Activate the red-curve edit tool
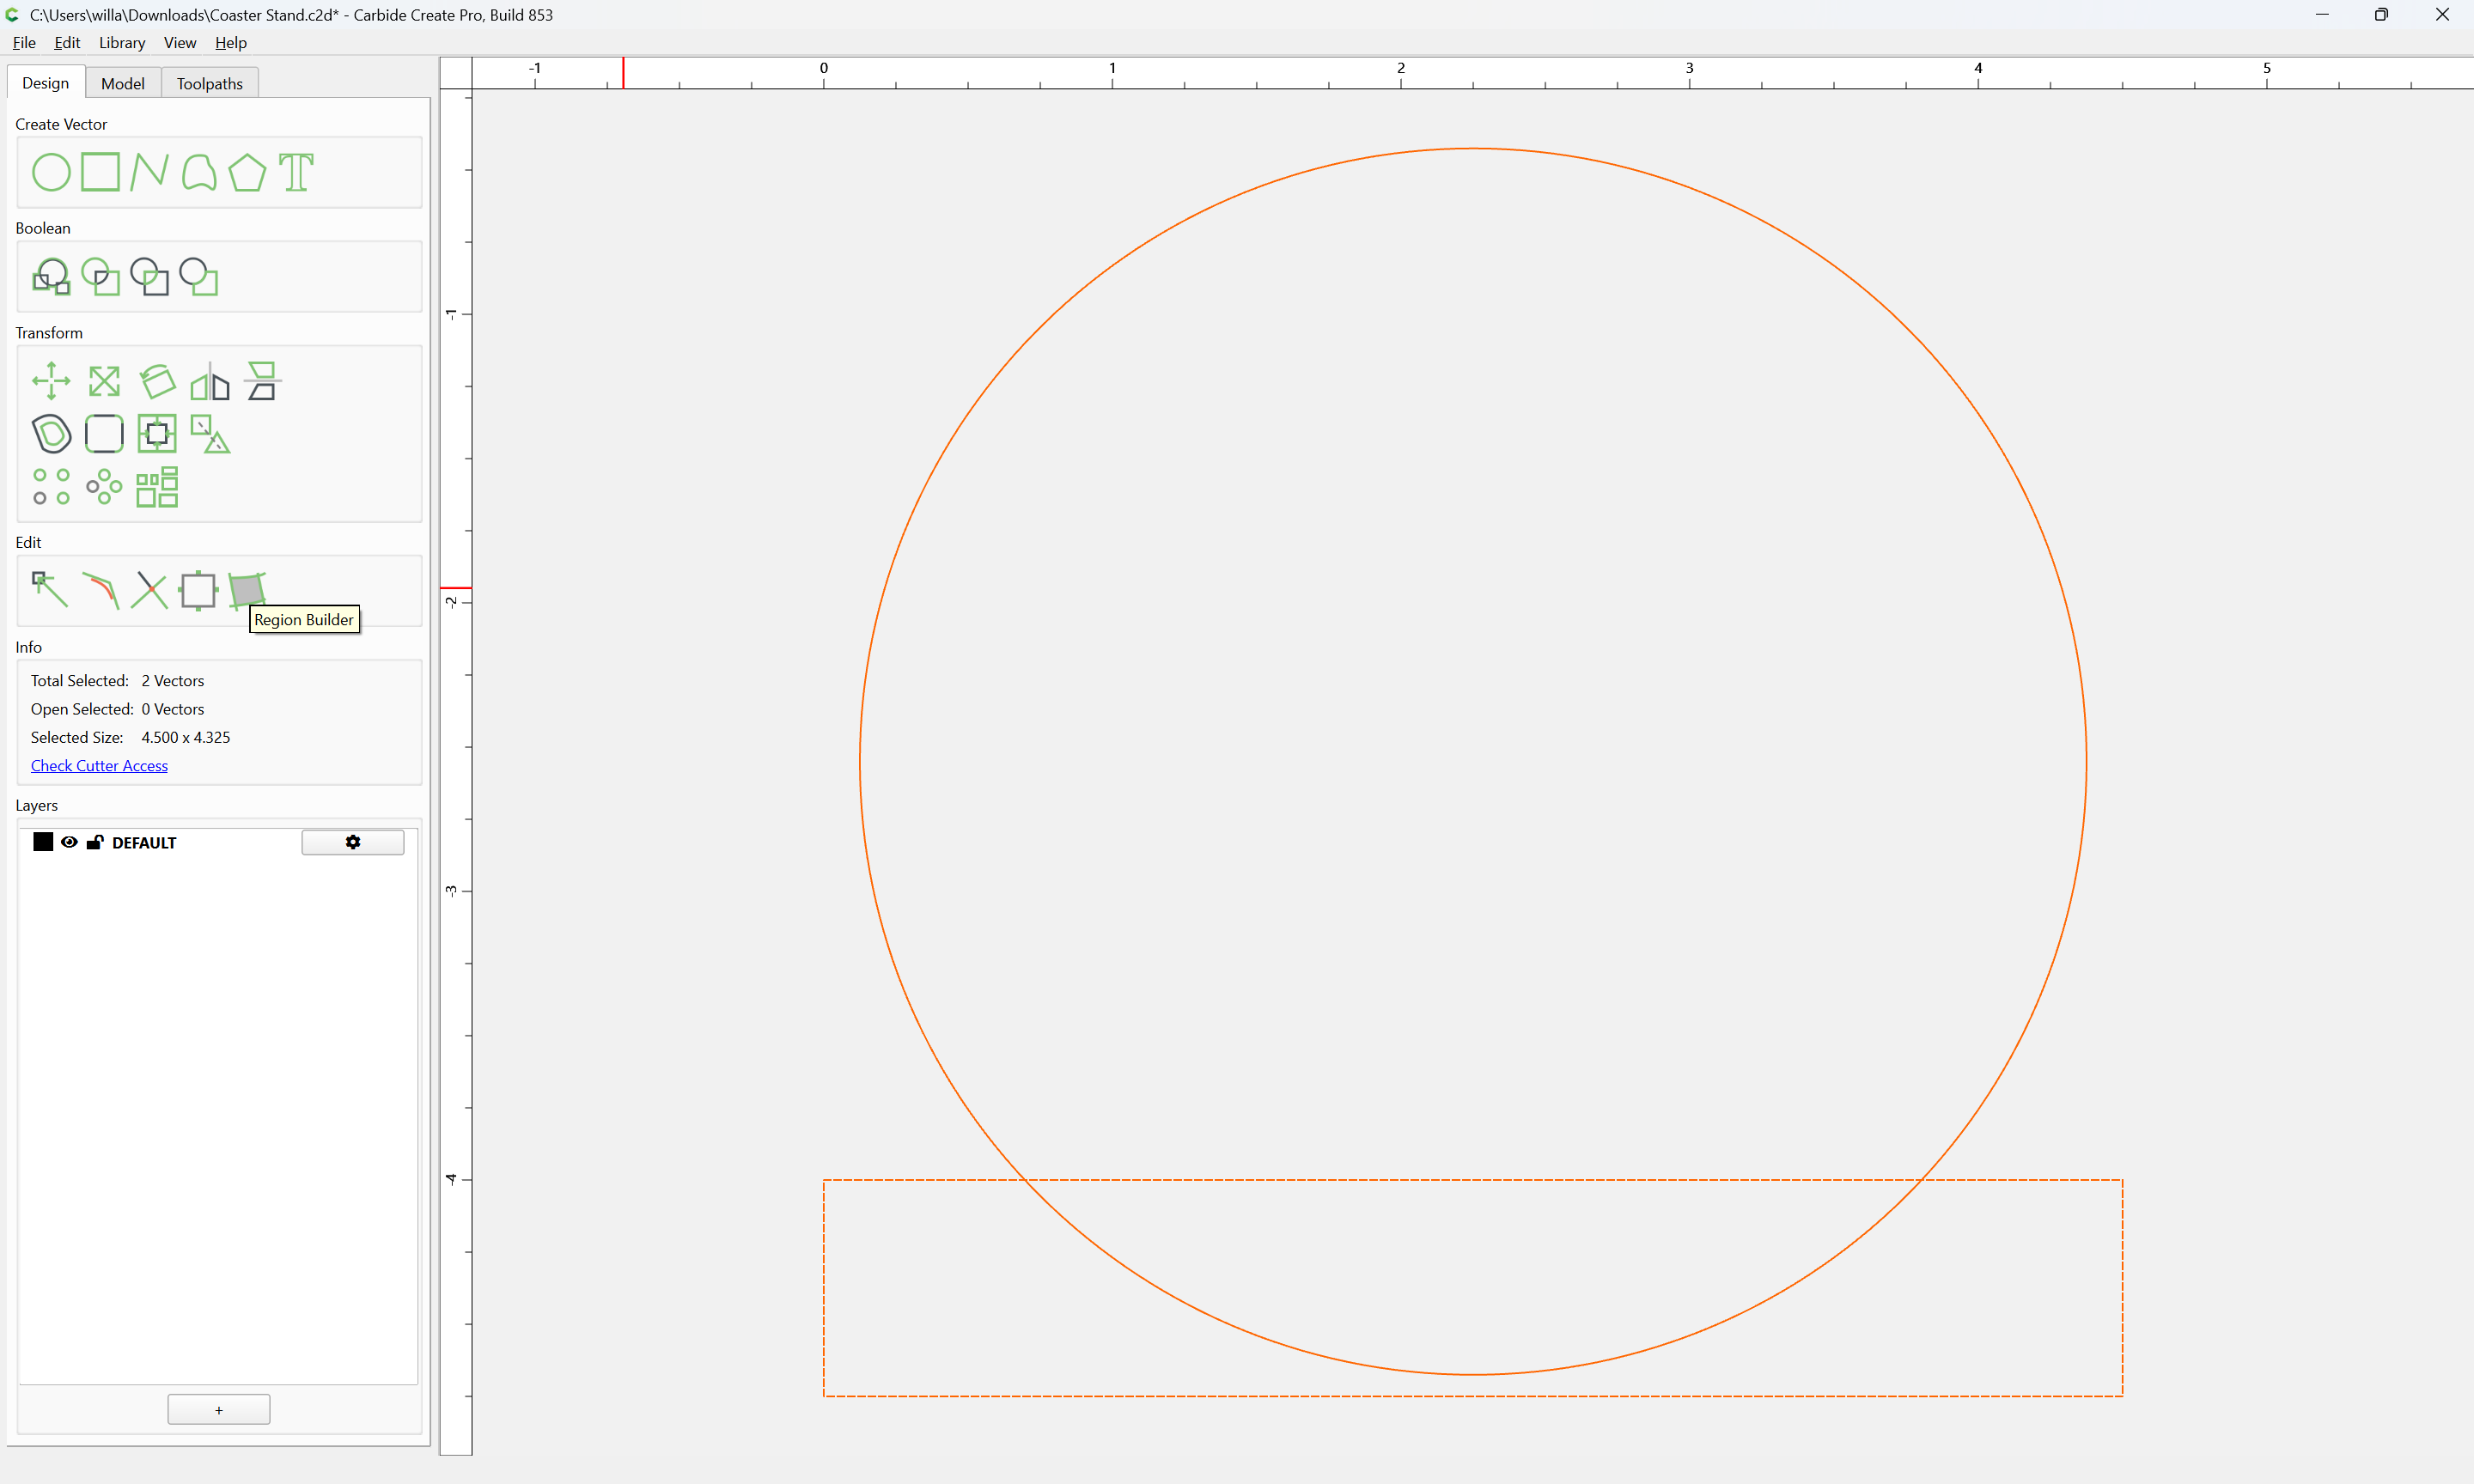Screen dimensions: 2474x1484 tap(100, 590)
